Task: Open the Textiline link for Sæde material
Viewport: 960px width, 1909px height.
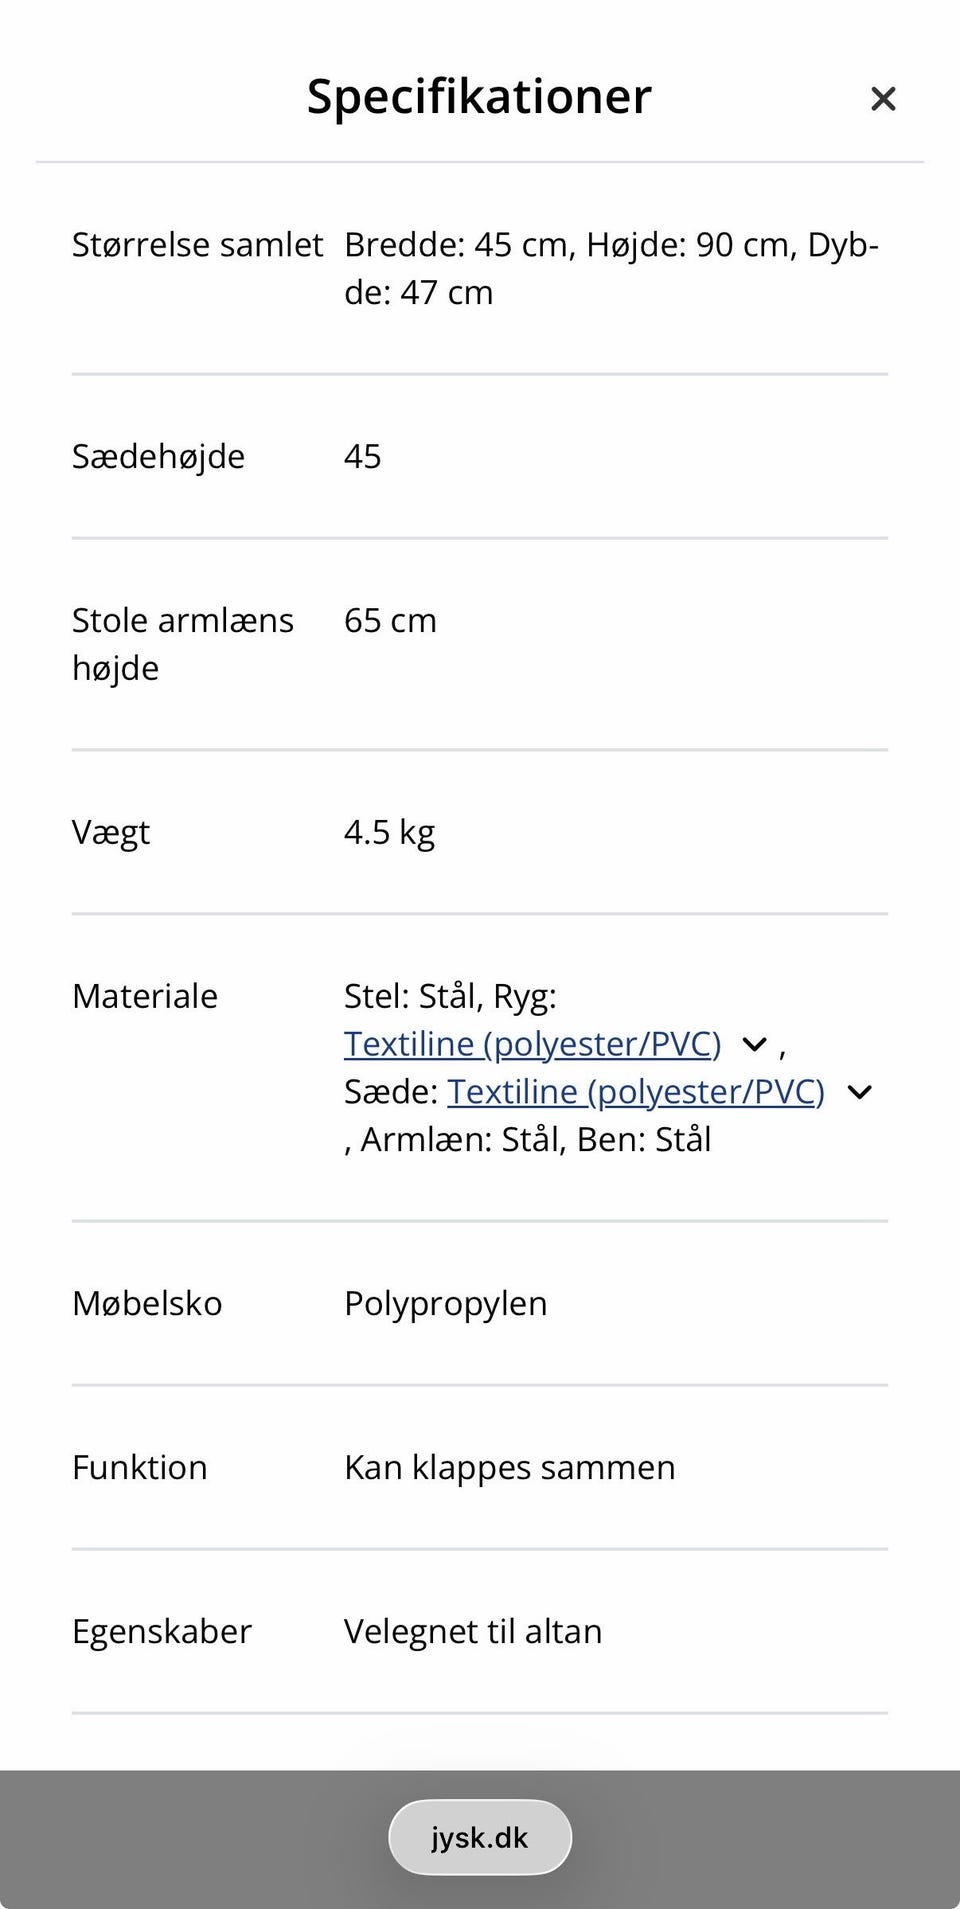Action: pyautogui.click(x=635, y=1092)
